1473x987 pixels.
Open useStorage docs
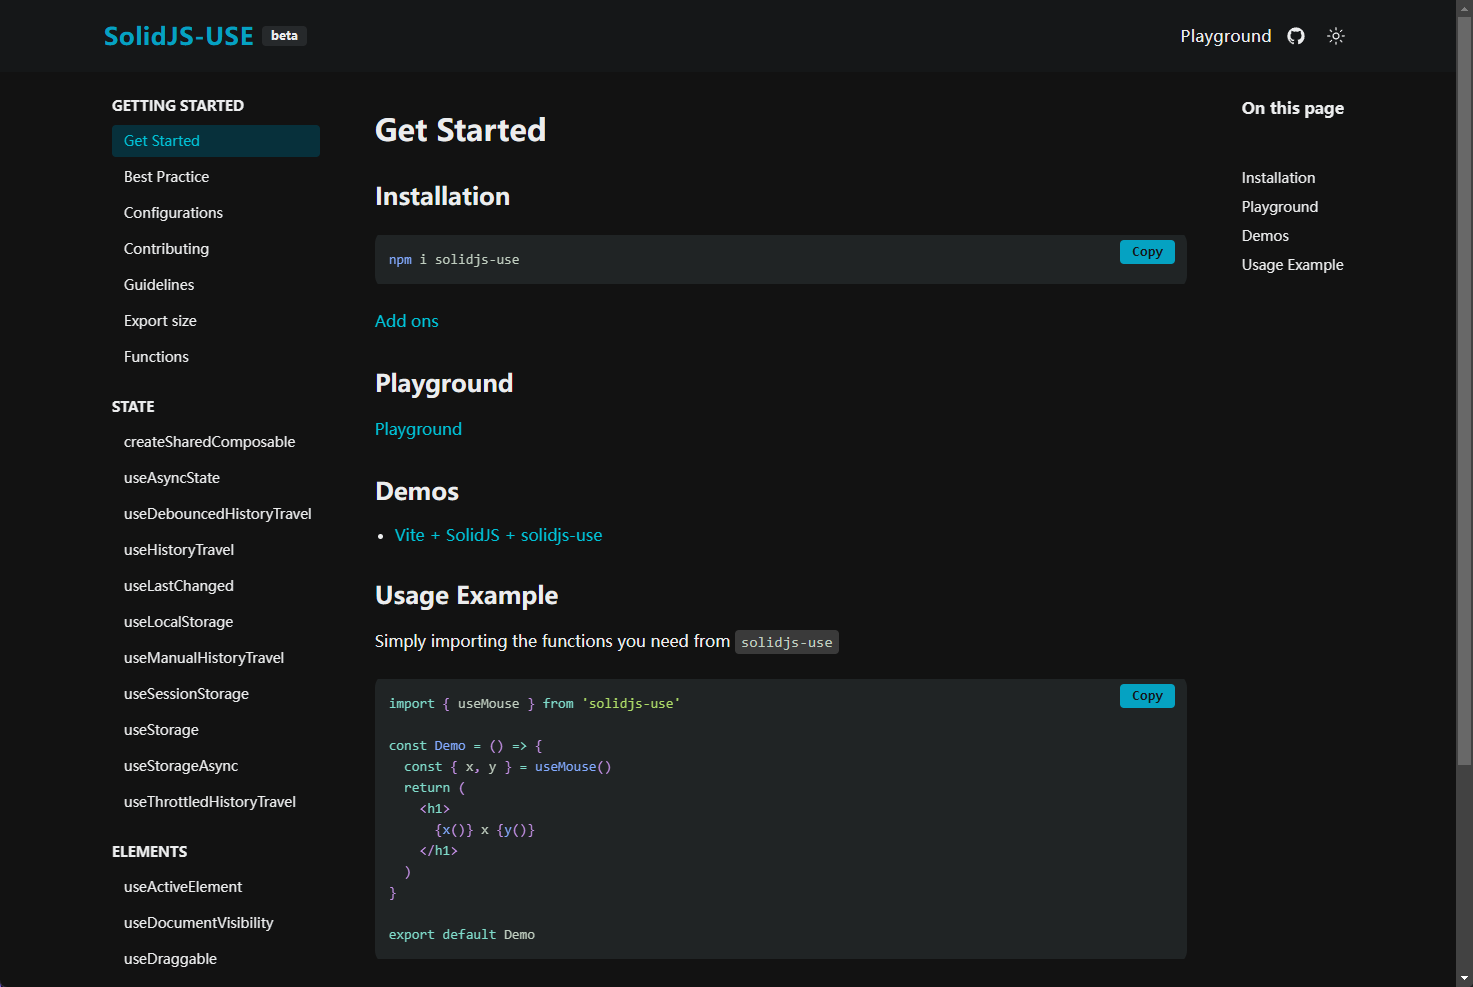pos(216,730)
